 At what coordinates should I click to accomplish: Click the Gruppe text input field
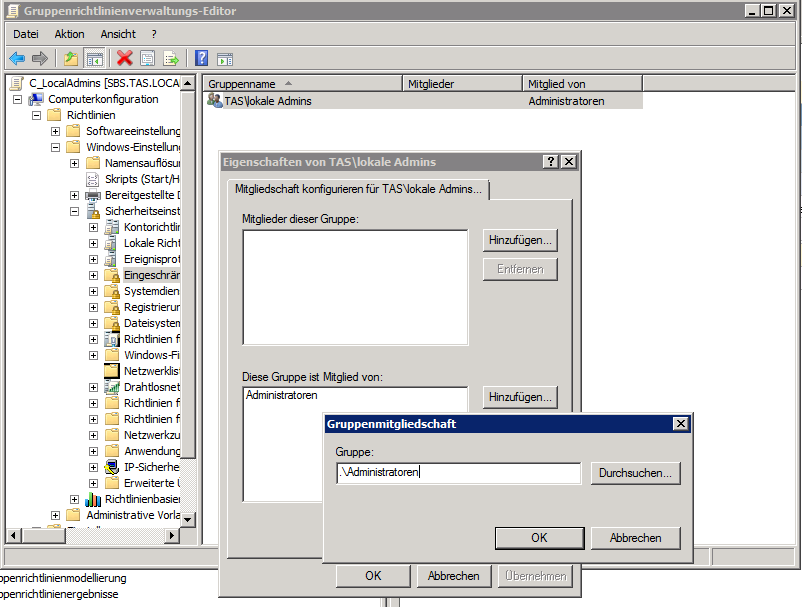[x=458, y=473]
